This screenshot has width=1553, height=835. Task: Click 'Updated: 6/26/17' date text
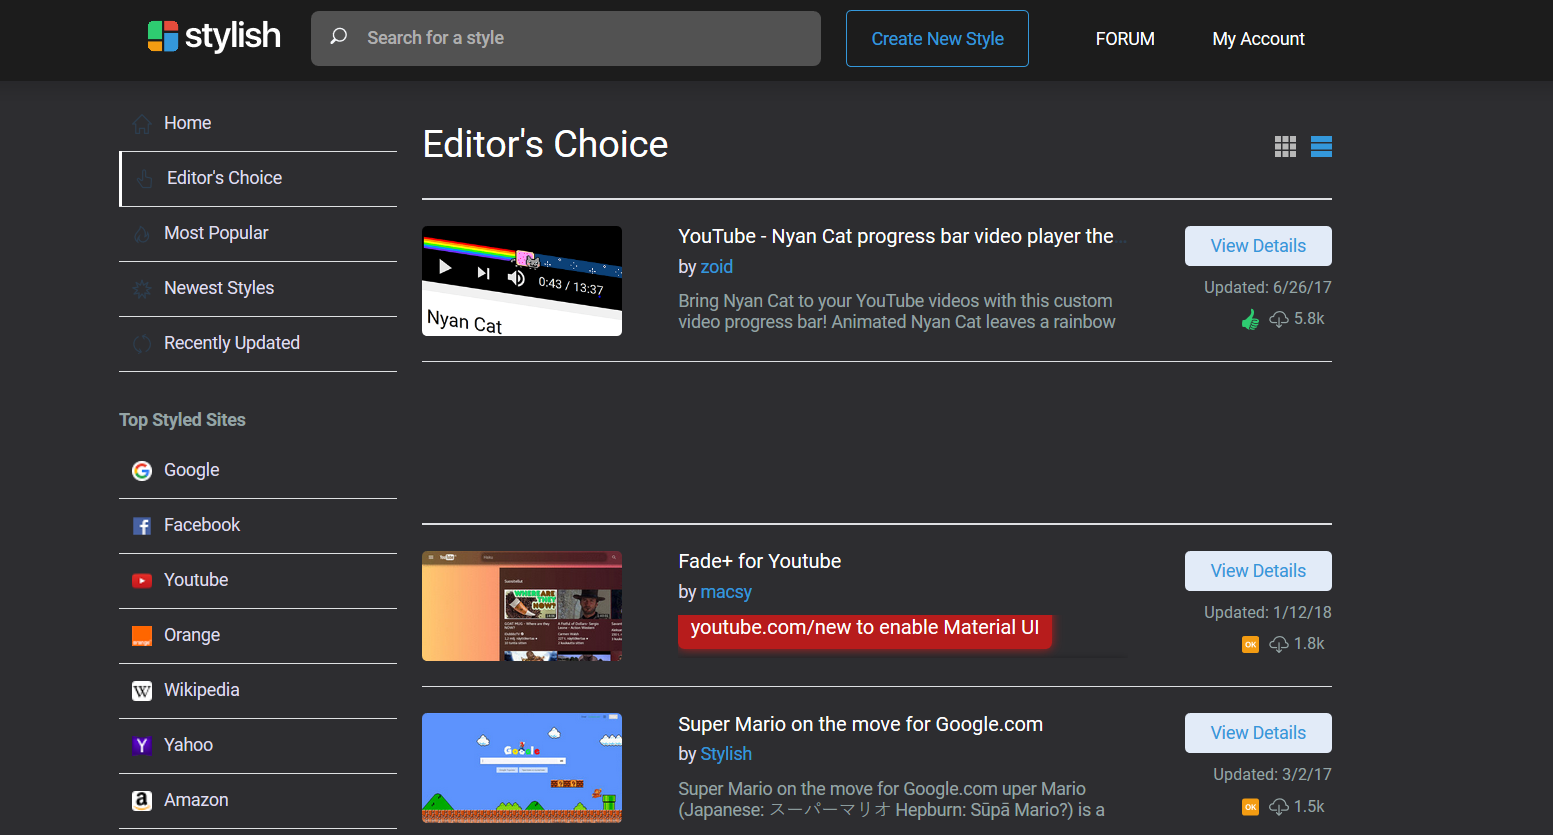[x=1268, y=287]
